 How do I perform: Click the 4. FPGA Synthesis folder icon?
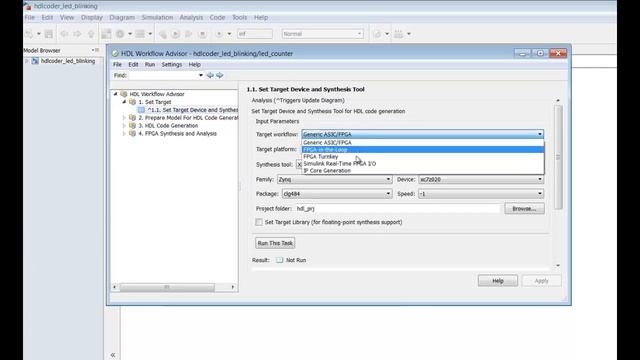click(132, 133)
